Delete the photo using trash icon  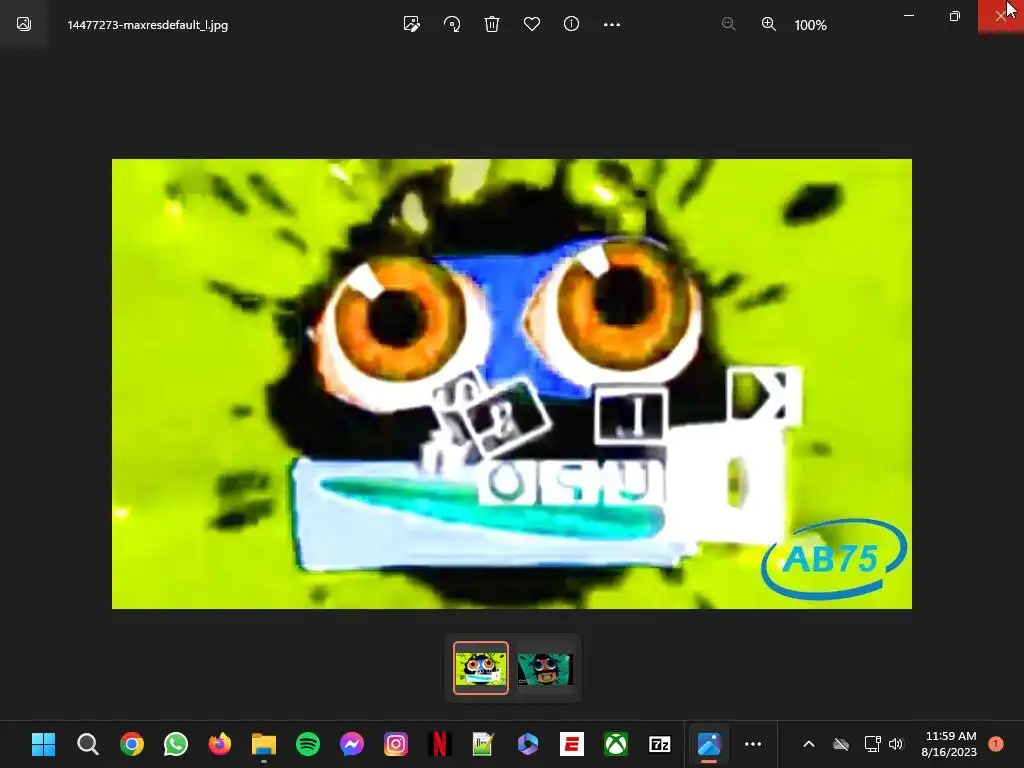point(492,25)
